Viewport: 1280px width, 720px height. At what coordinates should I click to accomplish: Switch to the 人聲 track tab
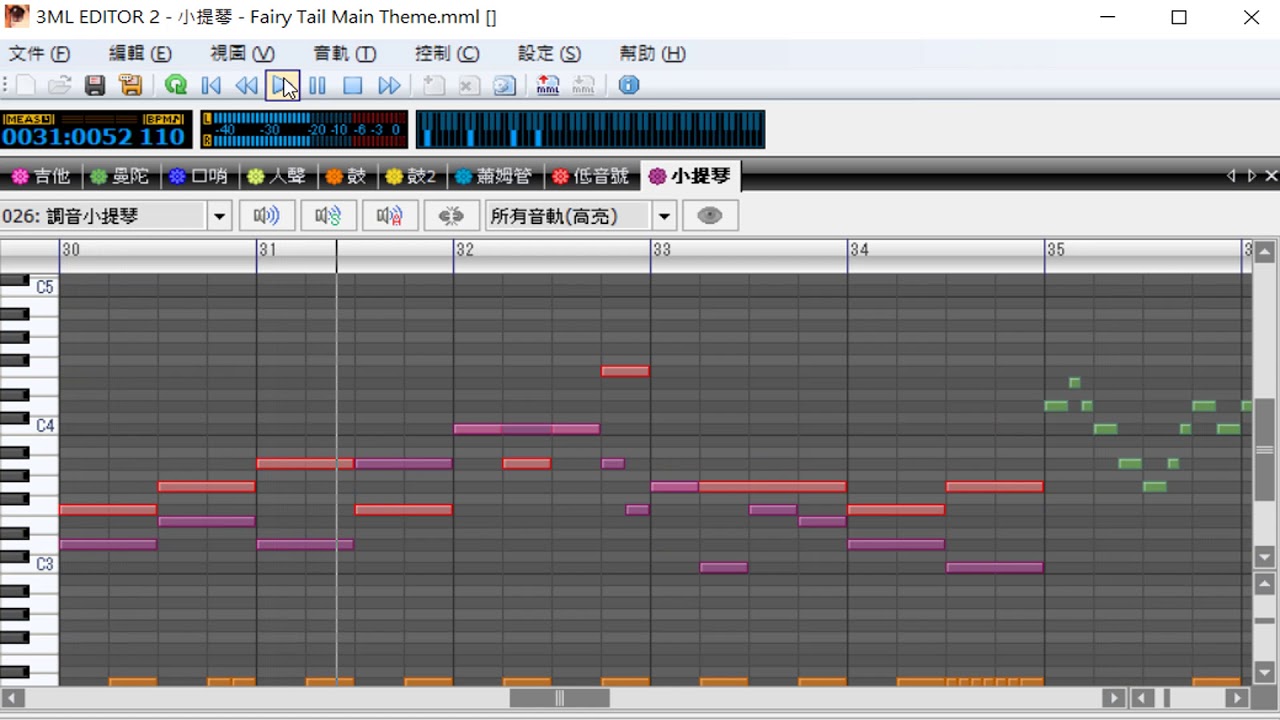pos(277,177)
